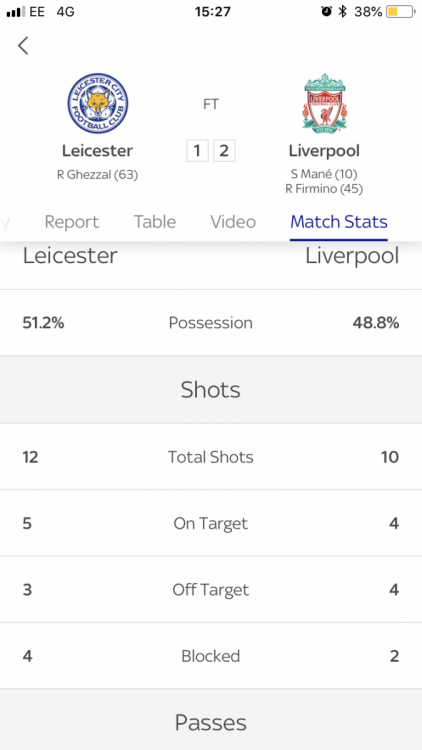Open the Report tab
Image resolution: width=422 pixels, height=750 pixels.
tap(72, 222)
